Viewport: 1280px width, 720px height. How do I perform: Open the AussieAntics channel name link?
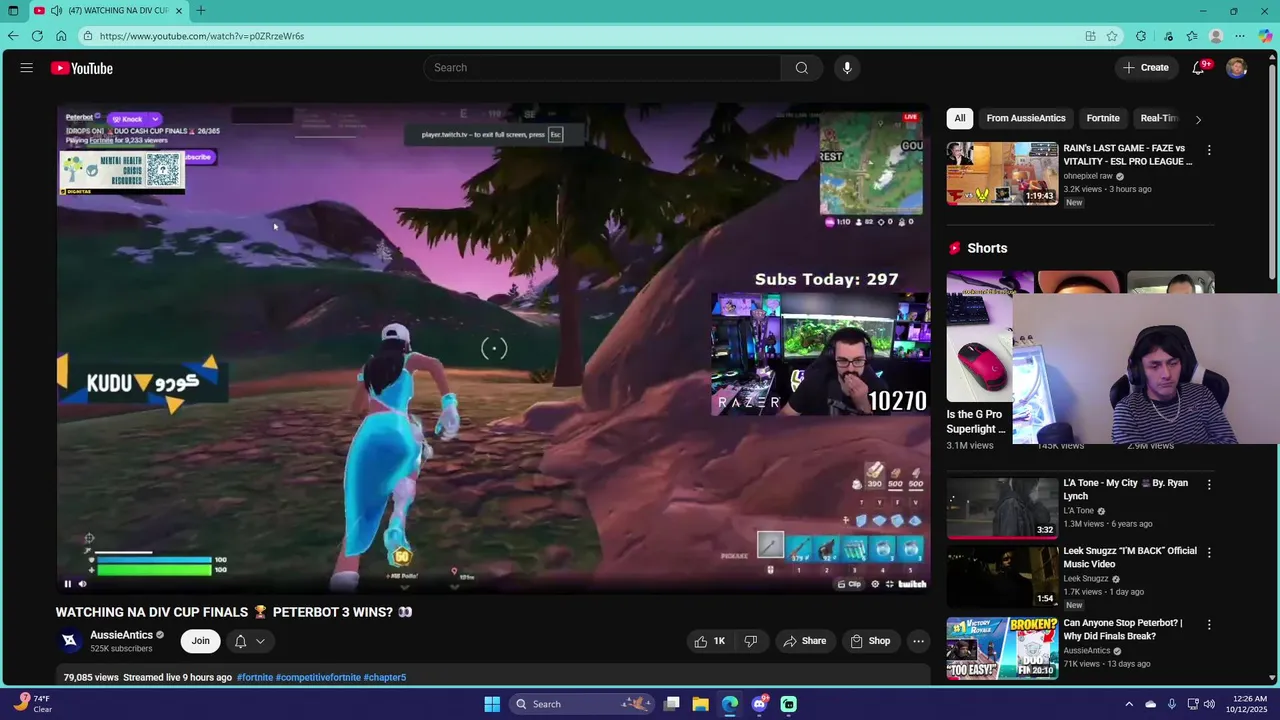tap(122, 635)
